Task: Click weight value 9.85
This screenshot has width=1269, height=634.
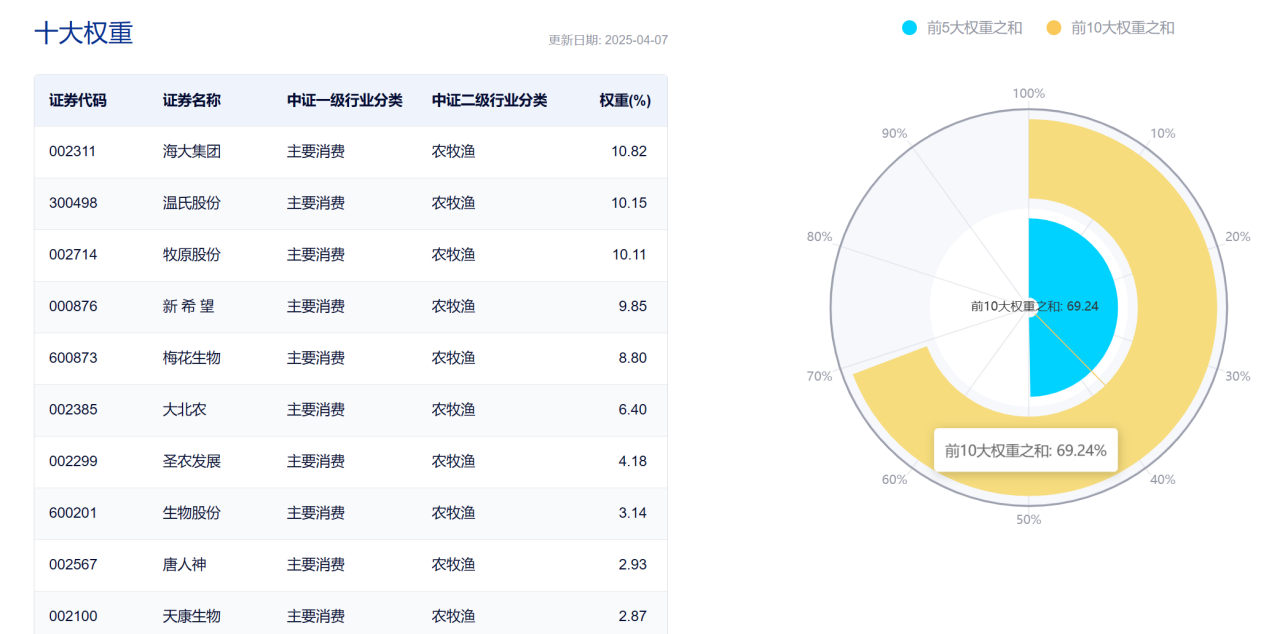Action: 633,306
